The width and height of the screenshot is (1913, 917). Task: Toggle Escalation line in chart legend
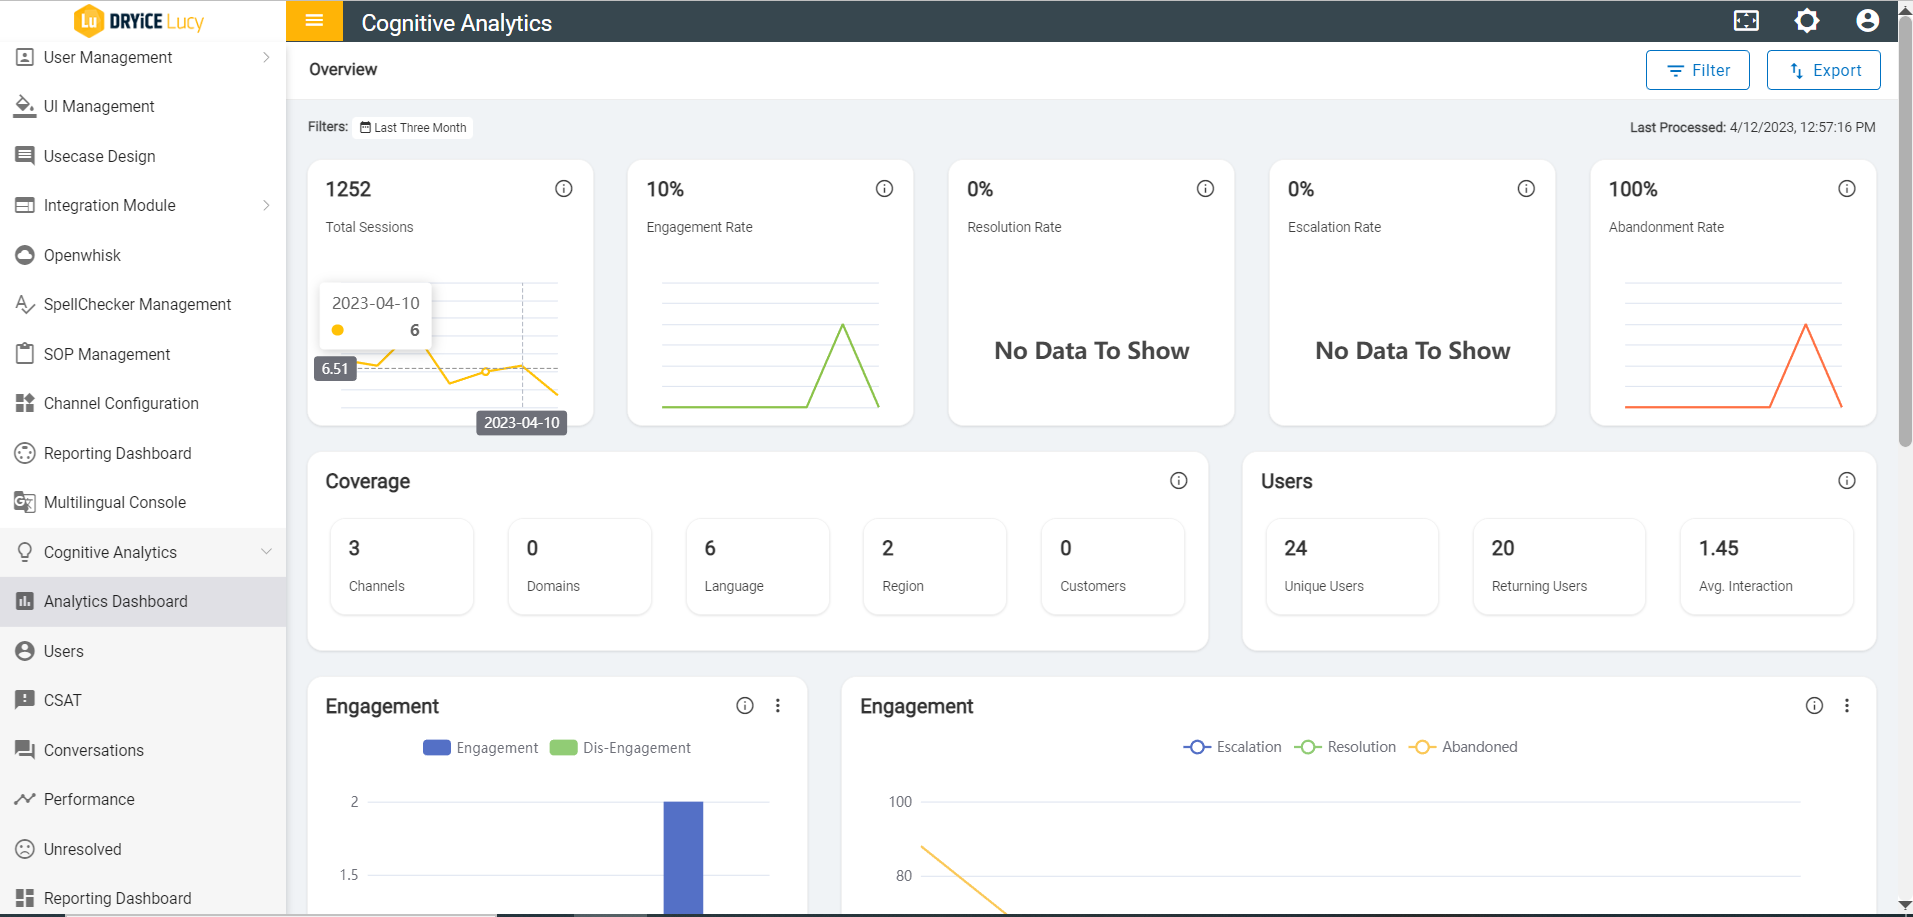1232,747
